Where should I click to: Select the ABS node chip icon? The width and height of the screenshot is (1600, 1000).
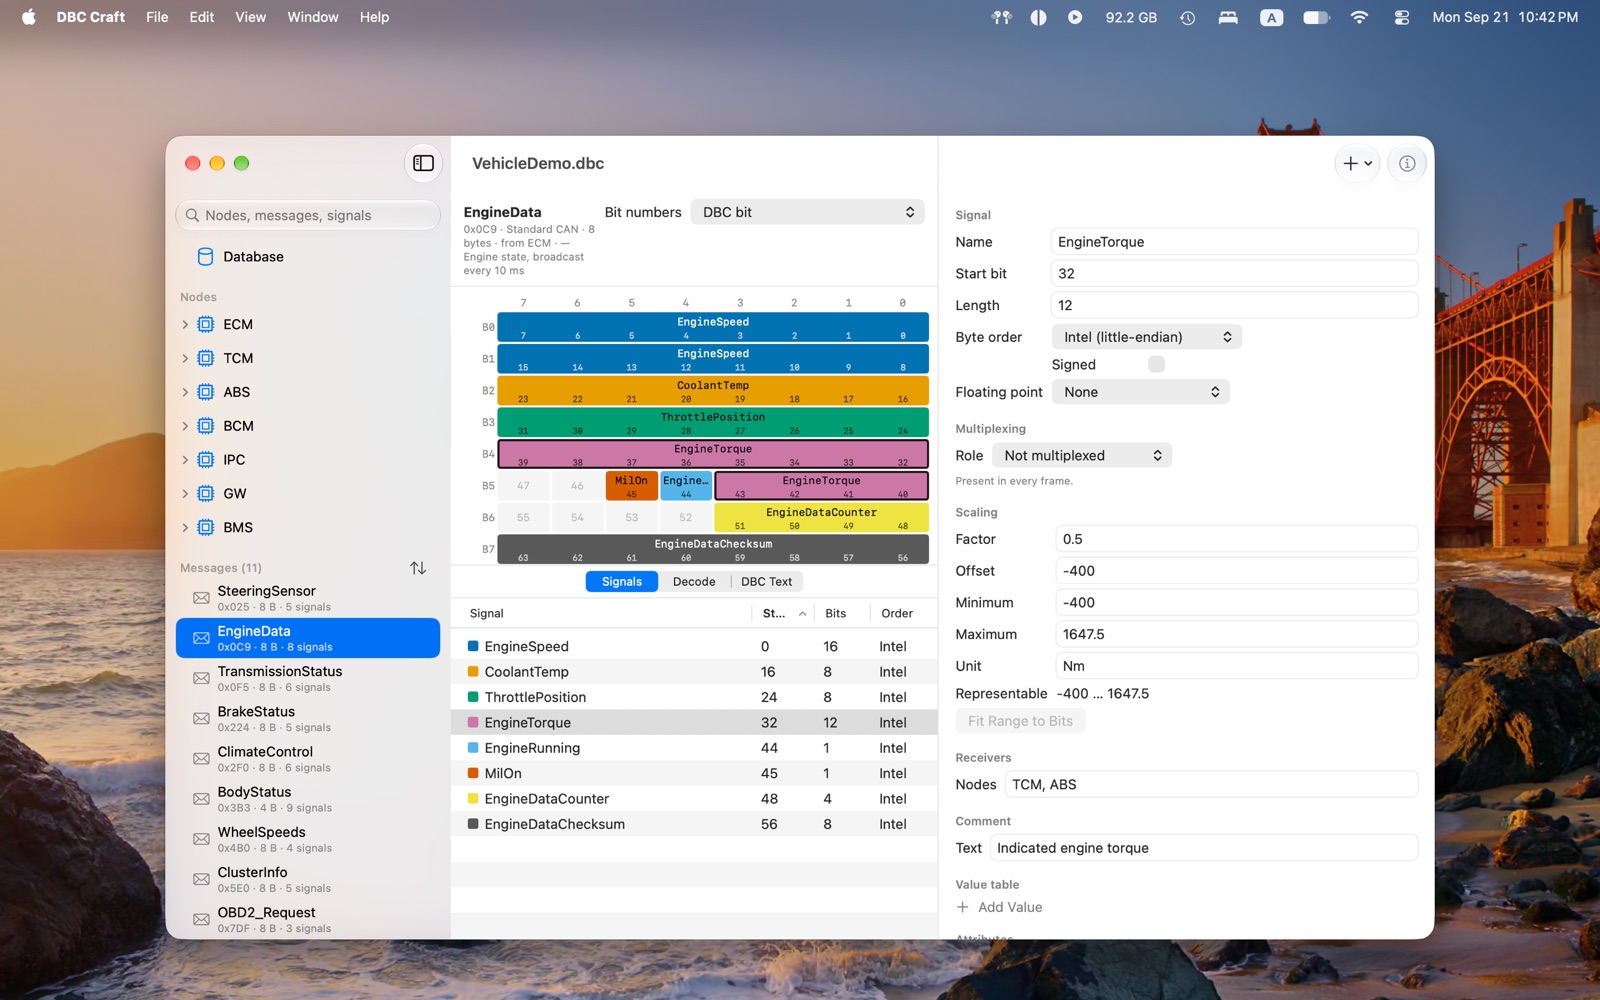click(206, 392)
